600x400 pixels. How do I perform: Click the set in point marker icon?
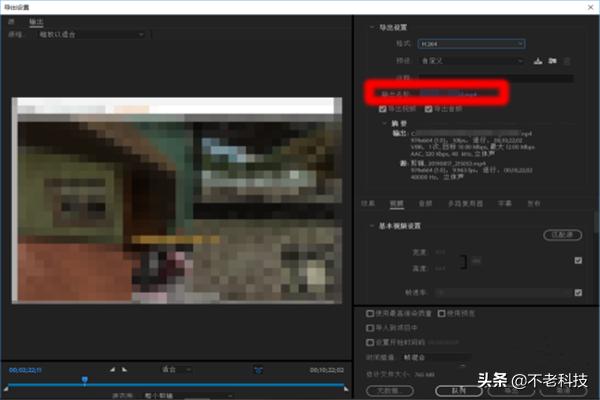click(112, 369)
